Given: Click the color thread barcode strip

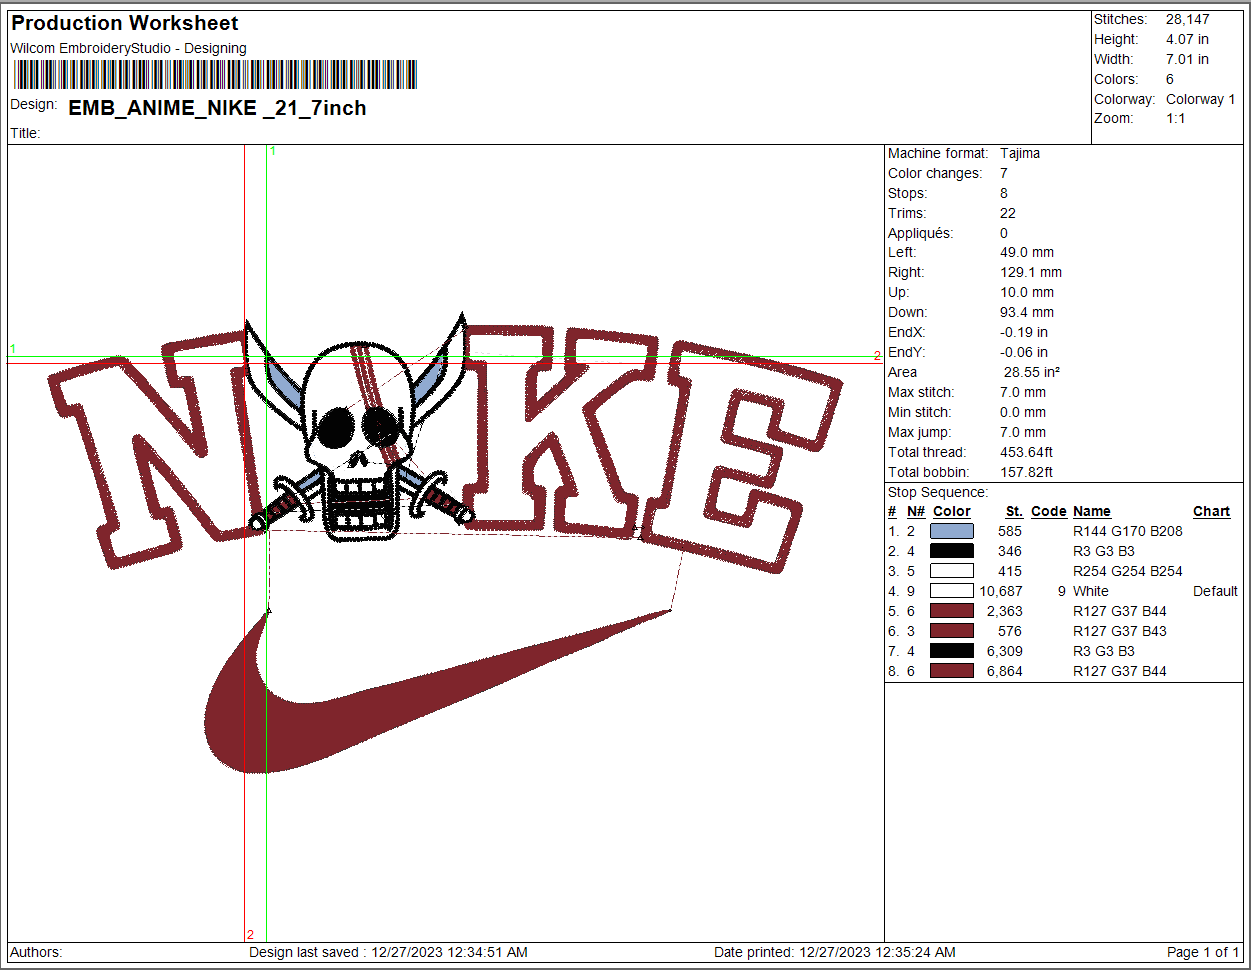Looking at the screenshot, I should click(x=215, y=75).
